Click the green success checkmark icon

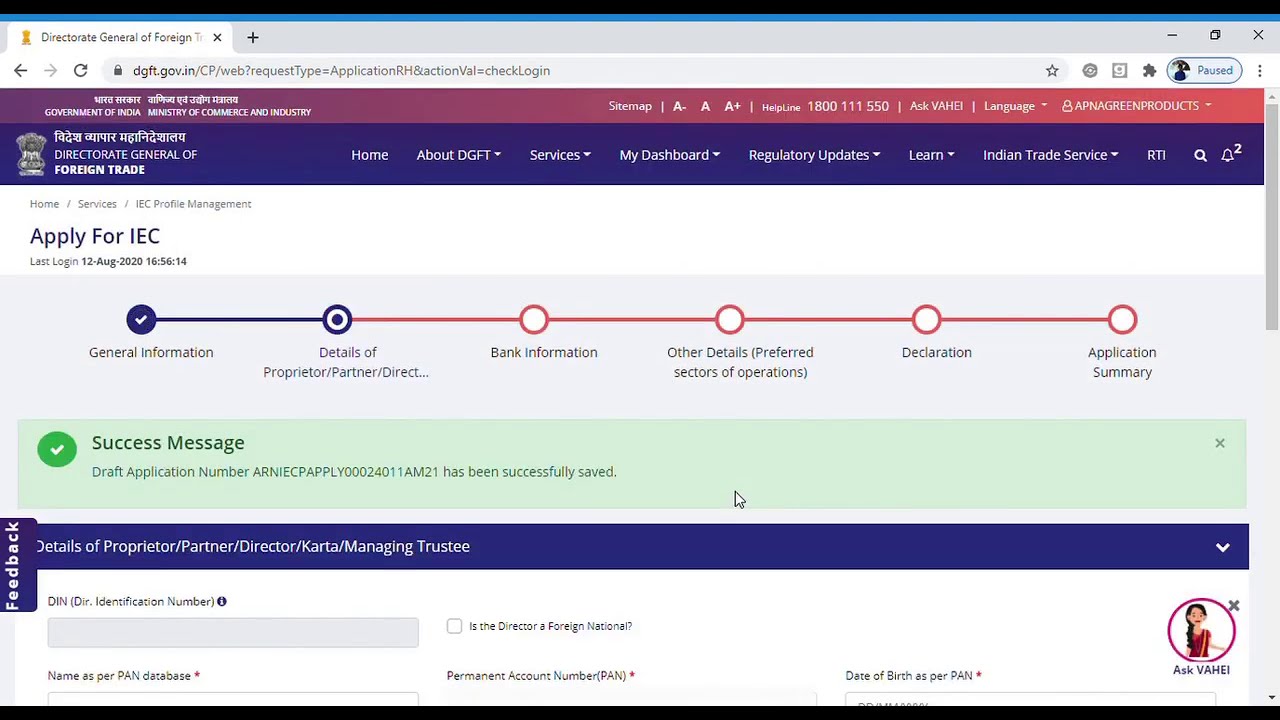pyautogui.click(x=57, y=449)
